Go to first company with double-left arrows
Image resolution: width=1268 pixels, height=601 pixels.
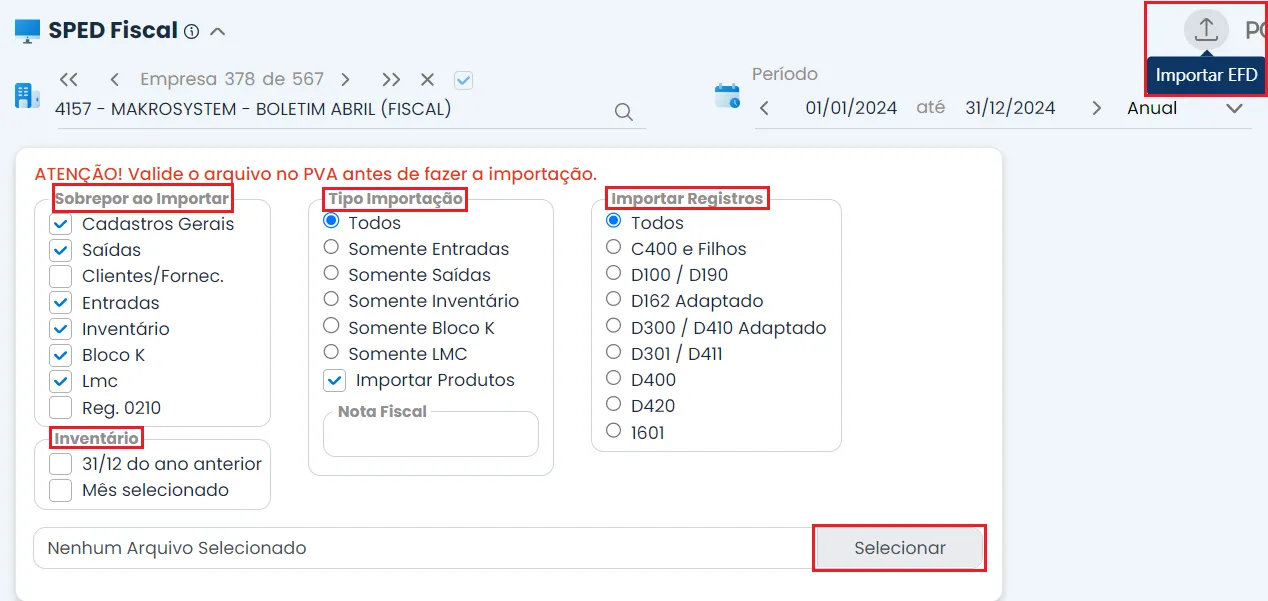(x=69, y=79)
